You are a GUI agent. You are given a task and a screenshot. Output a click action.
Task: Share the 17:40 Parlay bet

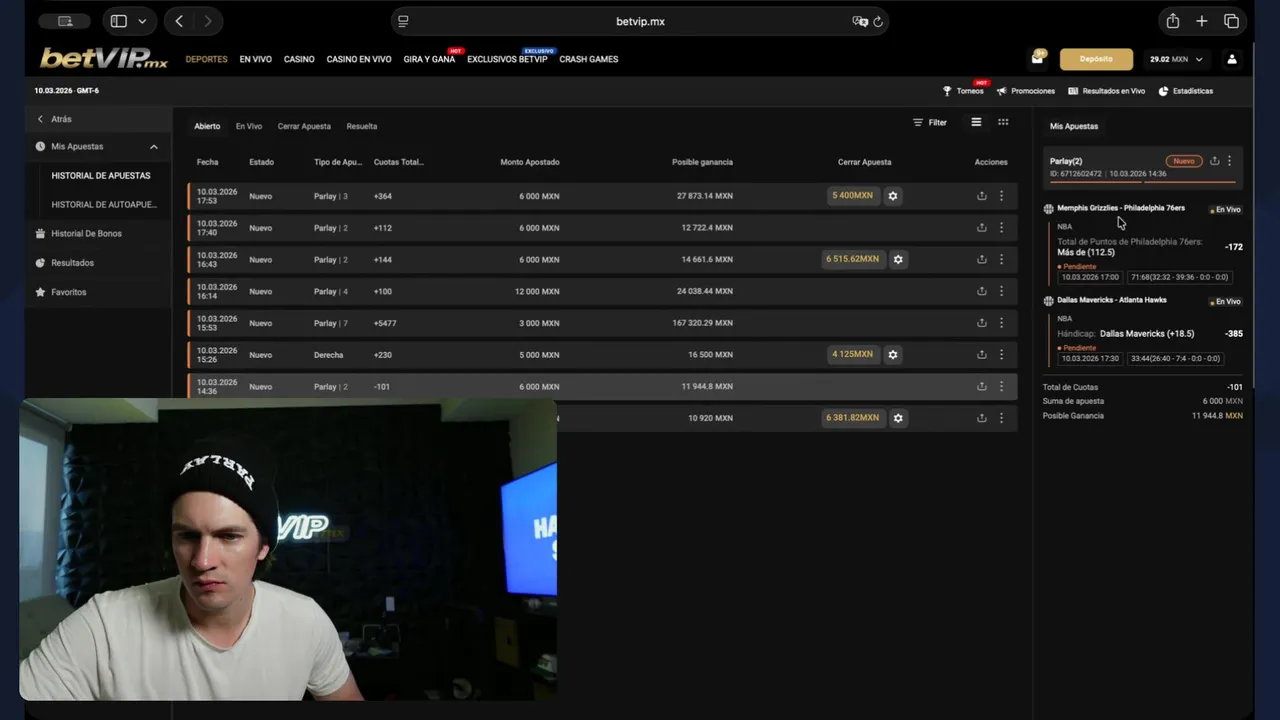[x=982, y=228]
